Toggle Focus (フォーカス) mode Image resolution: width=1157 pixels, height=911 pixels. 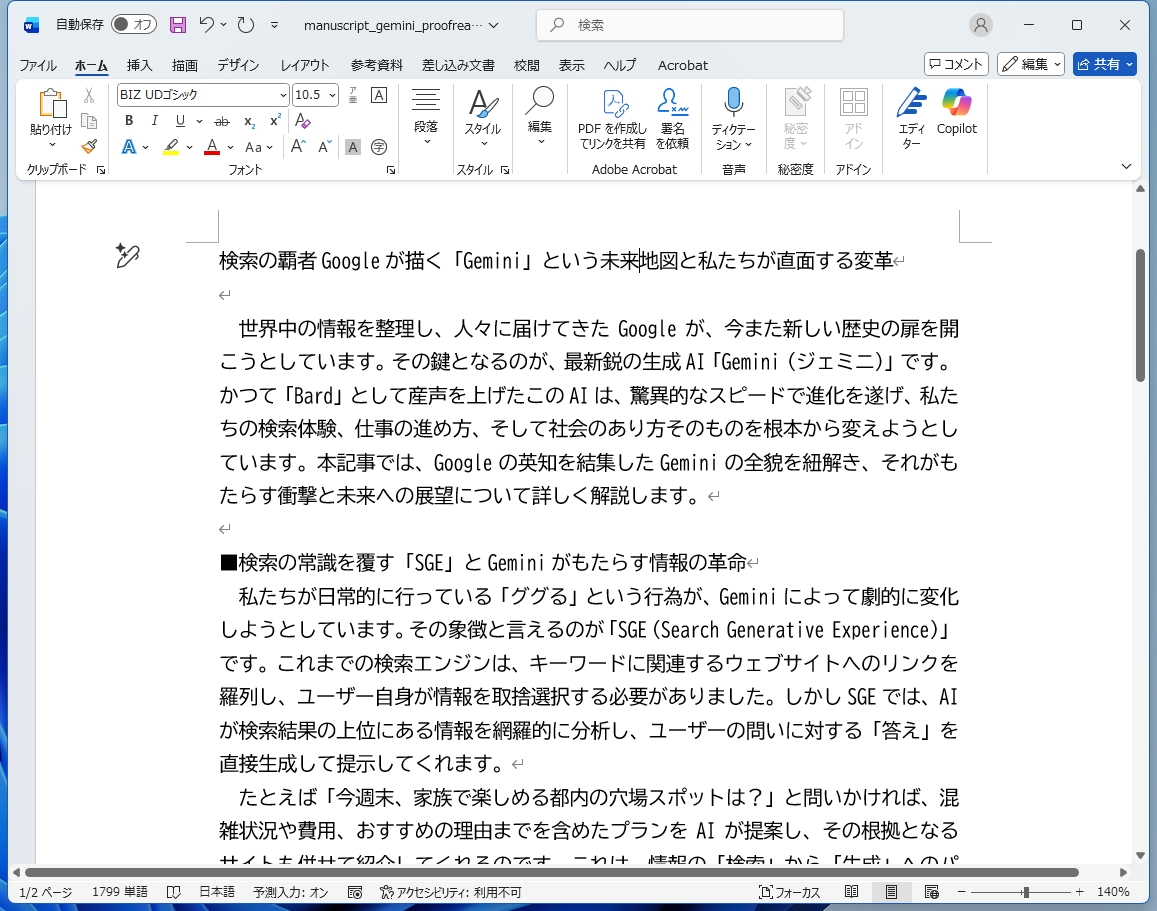(790, 892)
